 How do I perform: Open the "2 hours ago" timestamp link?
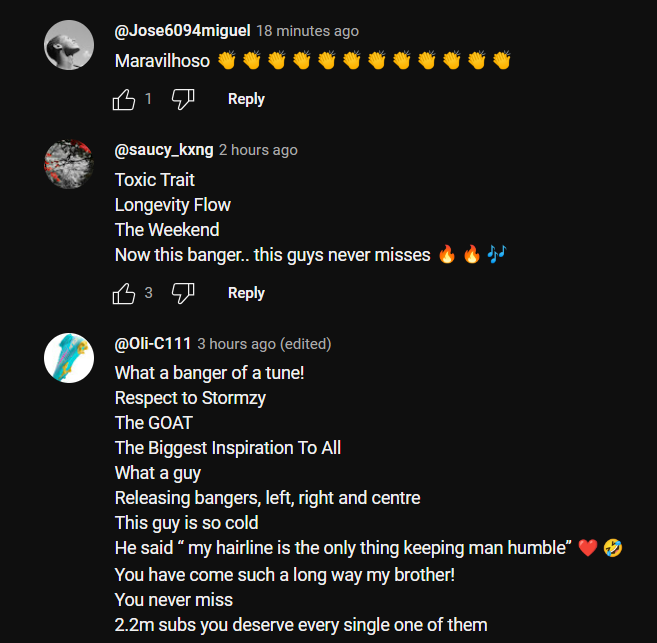pos(258,150)
